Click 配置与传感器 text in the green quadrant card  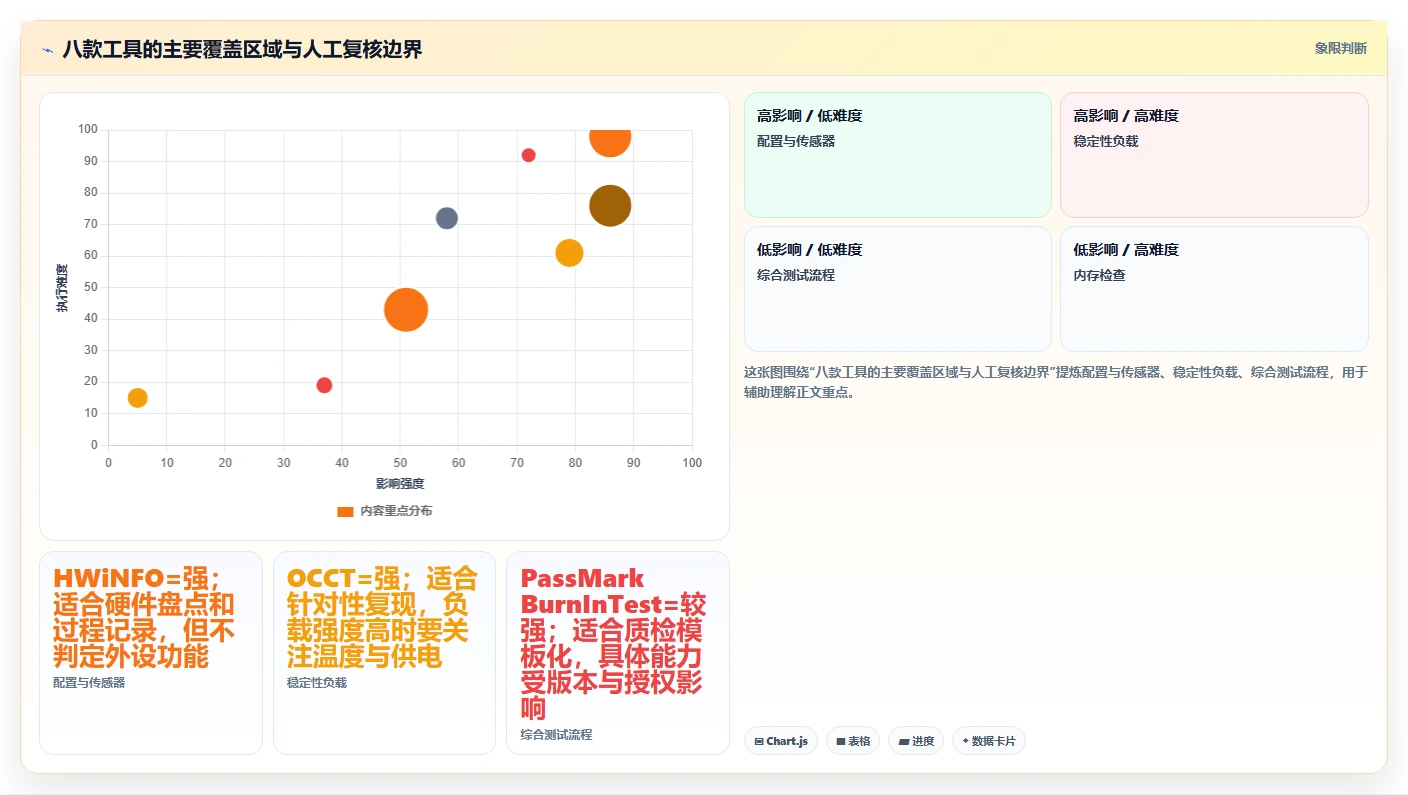point(796,141)
